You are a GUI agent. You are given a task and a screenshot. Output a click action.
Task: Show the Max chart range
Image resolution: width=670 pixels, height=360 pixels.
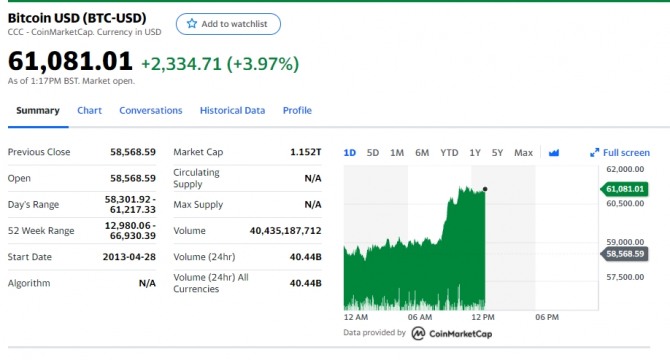(x=523, y=152)
